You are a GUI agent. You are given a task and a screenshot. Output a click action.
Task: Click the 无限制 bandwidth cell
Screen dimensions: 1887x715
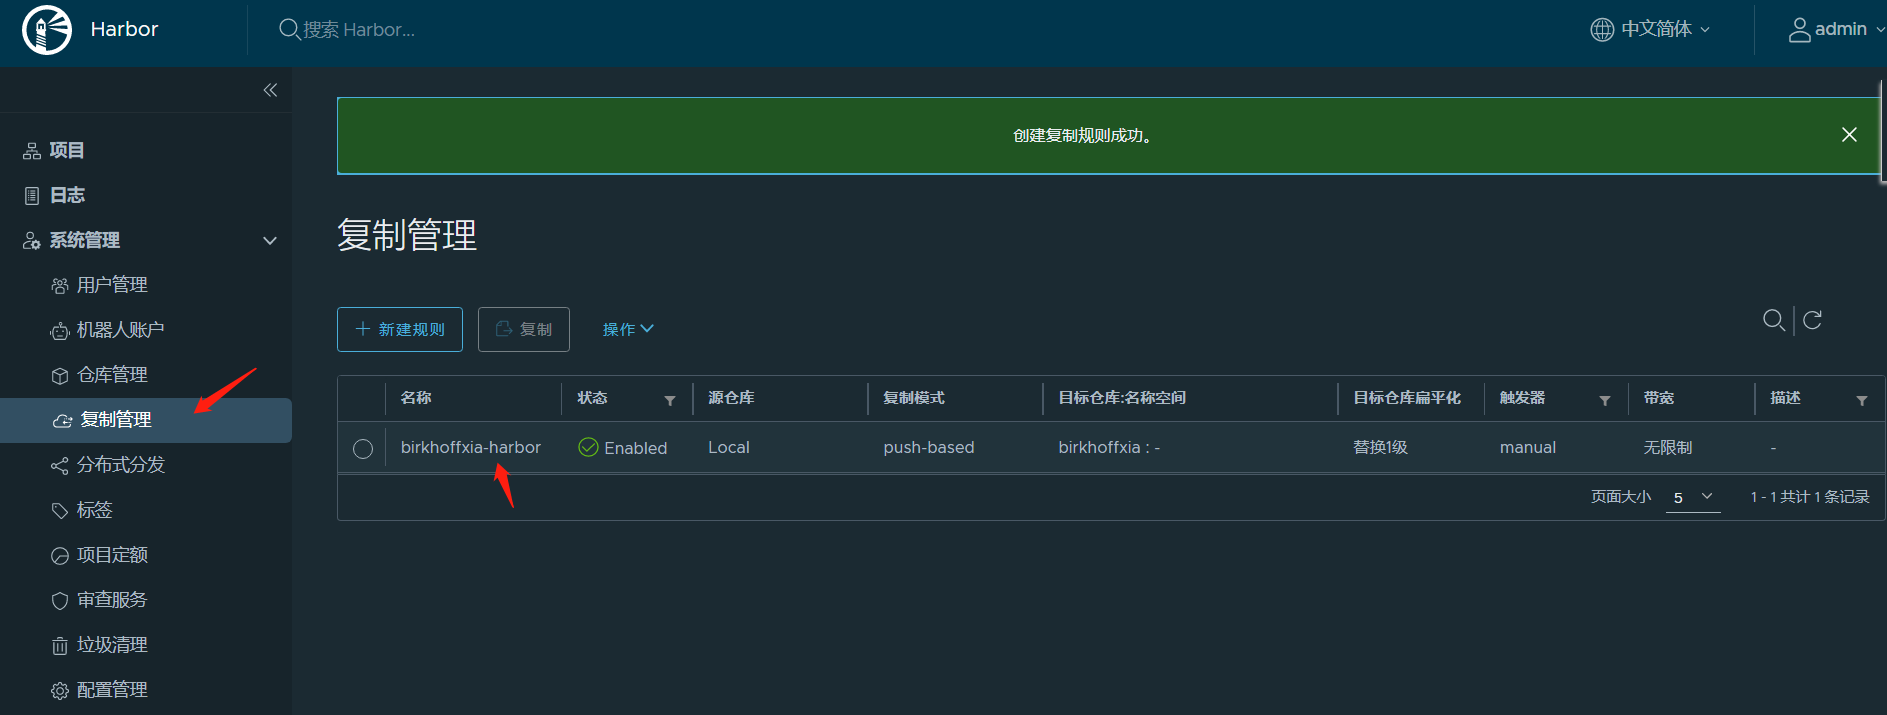(x=1668, y=447)
